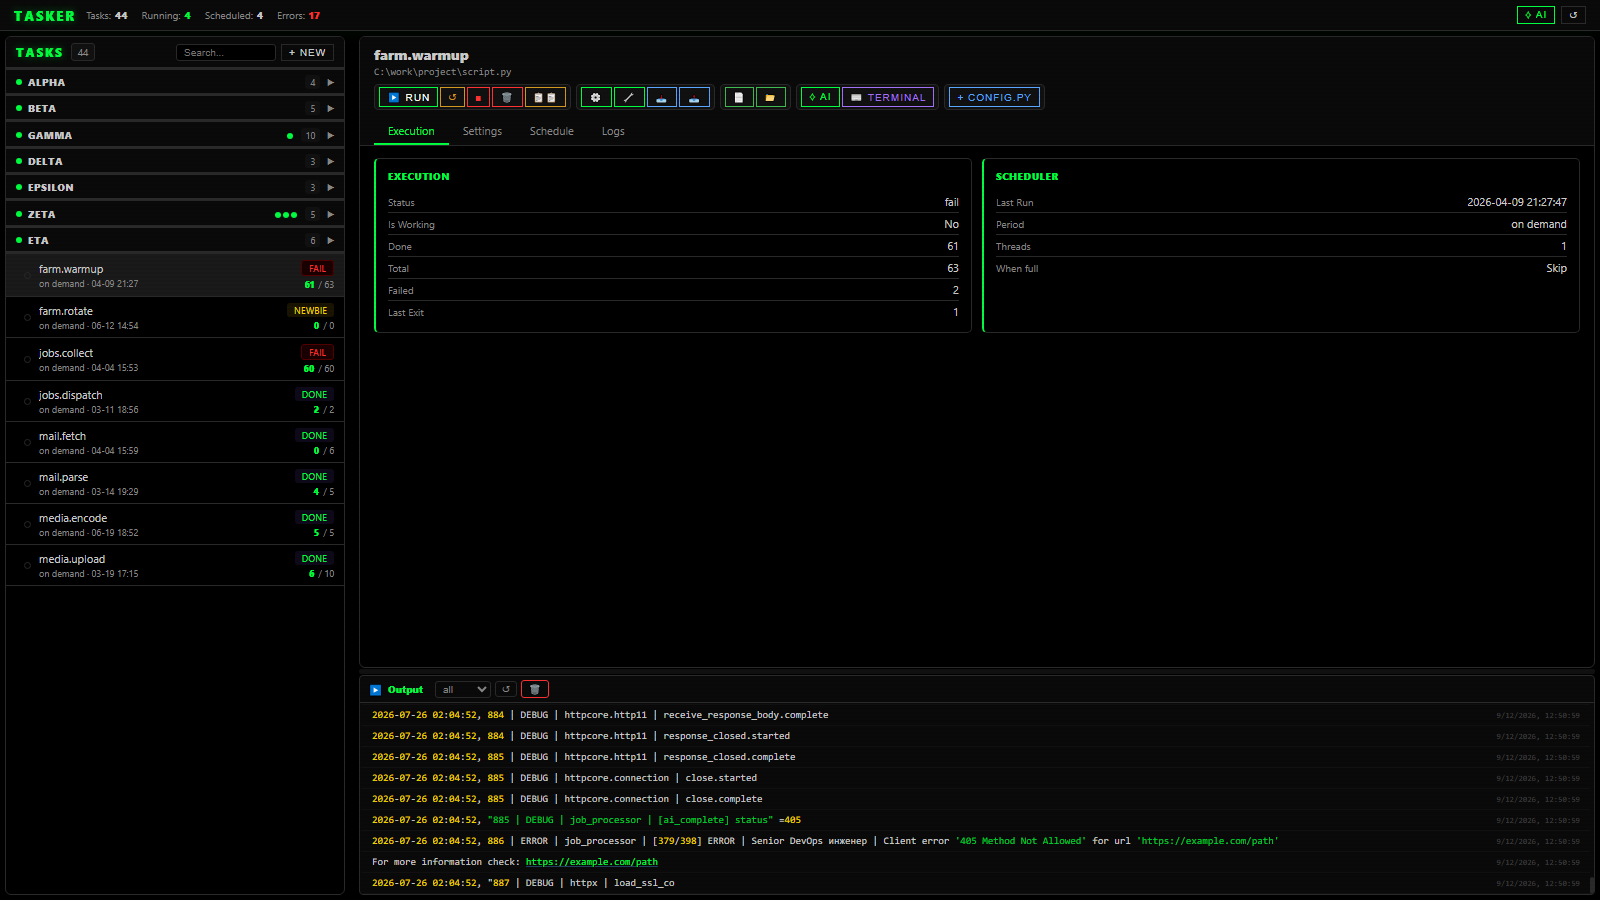Open the Output filter 'all' dropdown

(x=463, y=689)
